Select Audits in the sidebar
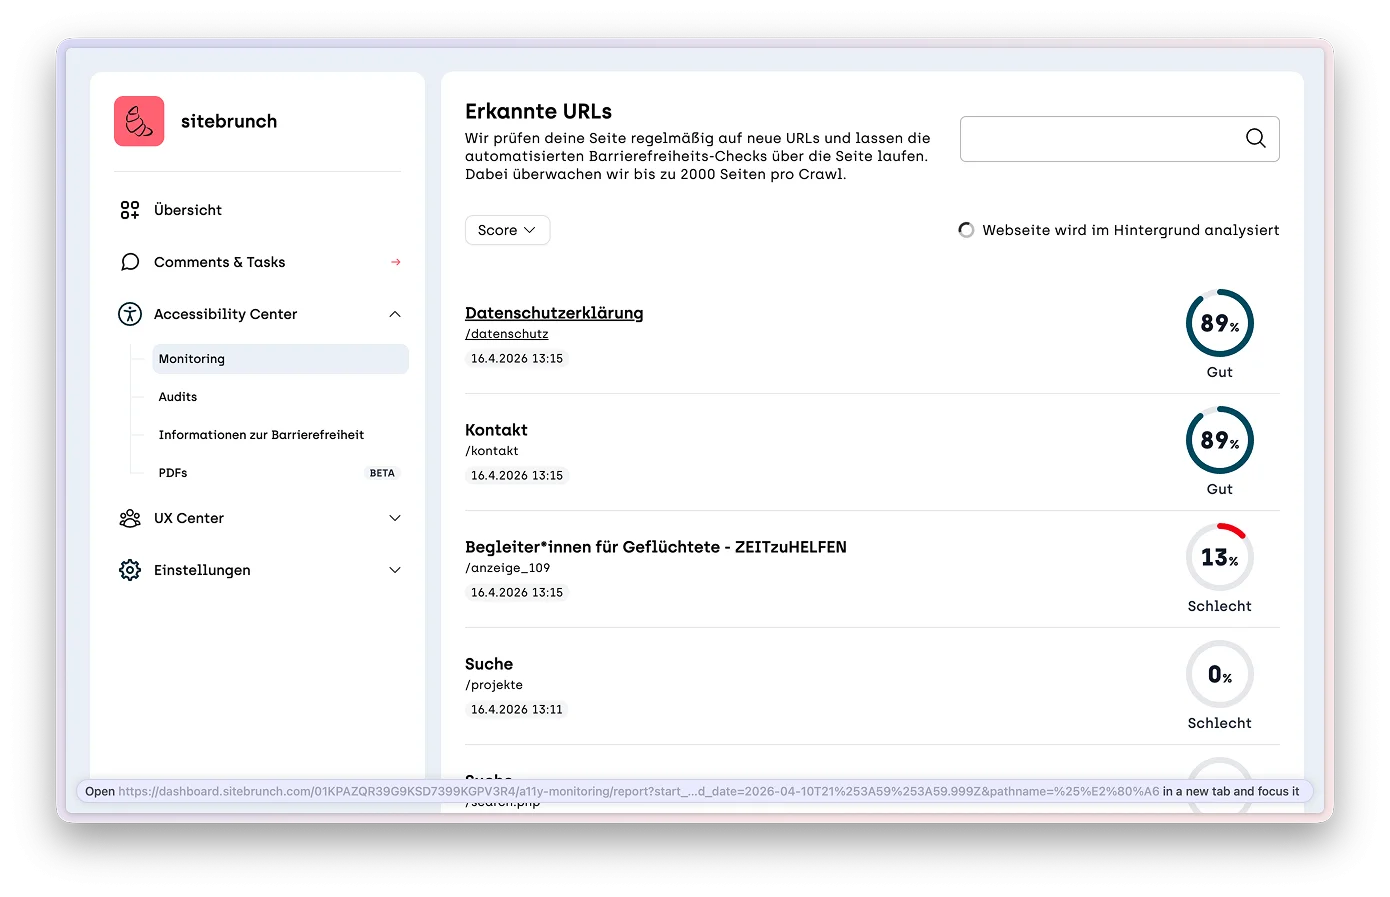This screenshot has height=897, width=1390. point(177,396)
